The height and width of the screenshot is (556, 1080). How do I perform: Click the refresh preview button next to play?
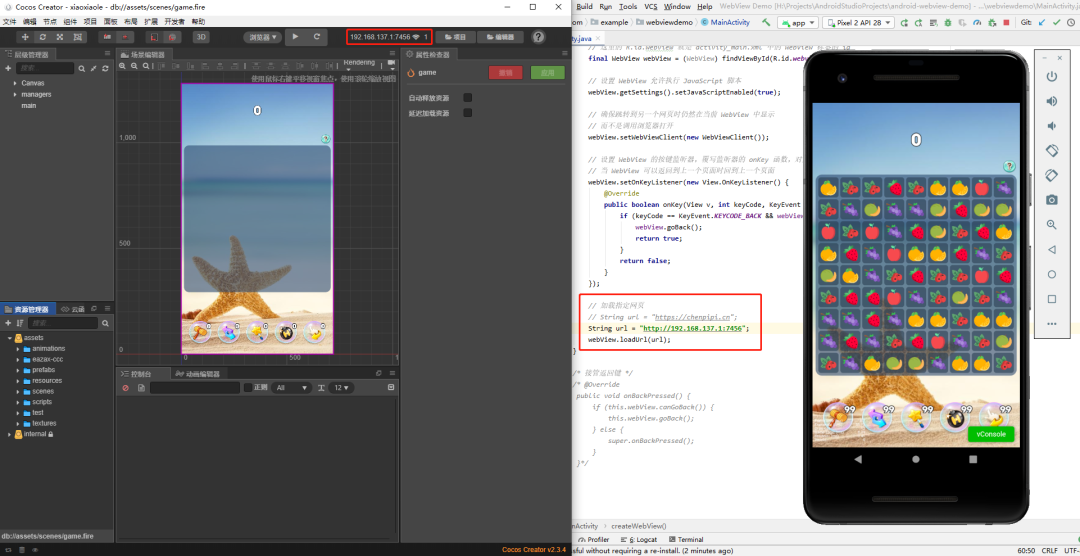[317, 37]
